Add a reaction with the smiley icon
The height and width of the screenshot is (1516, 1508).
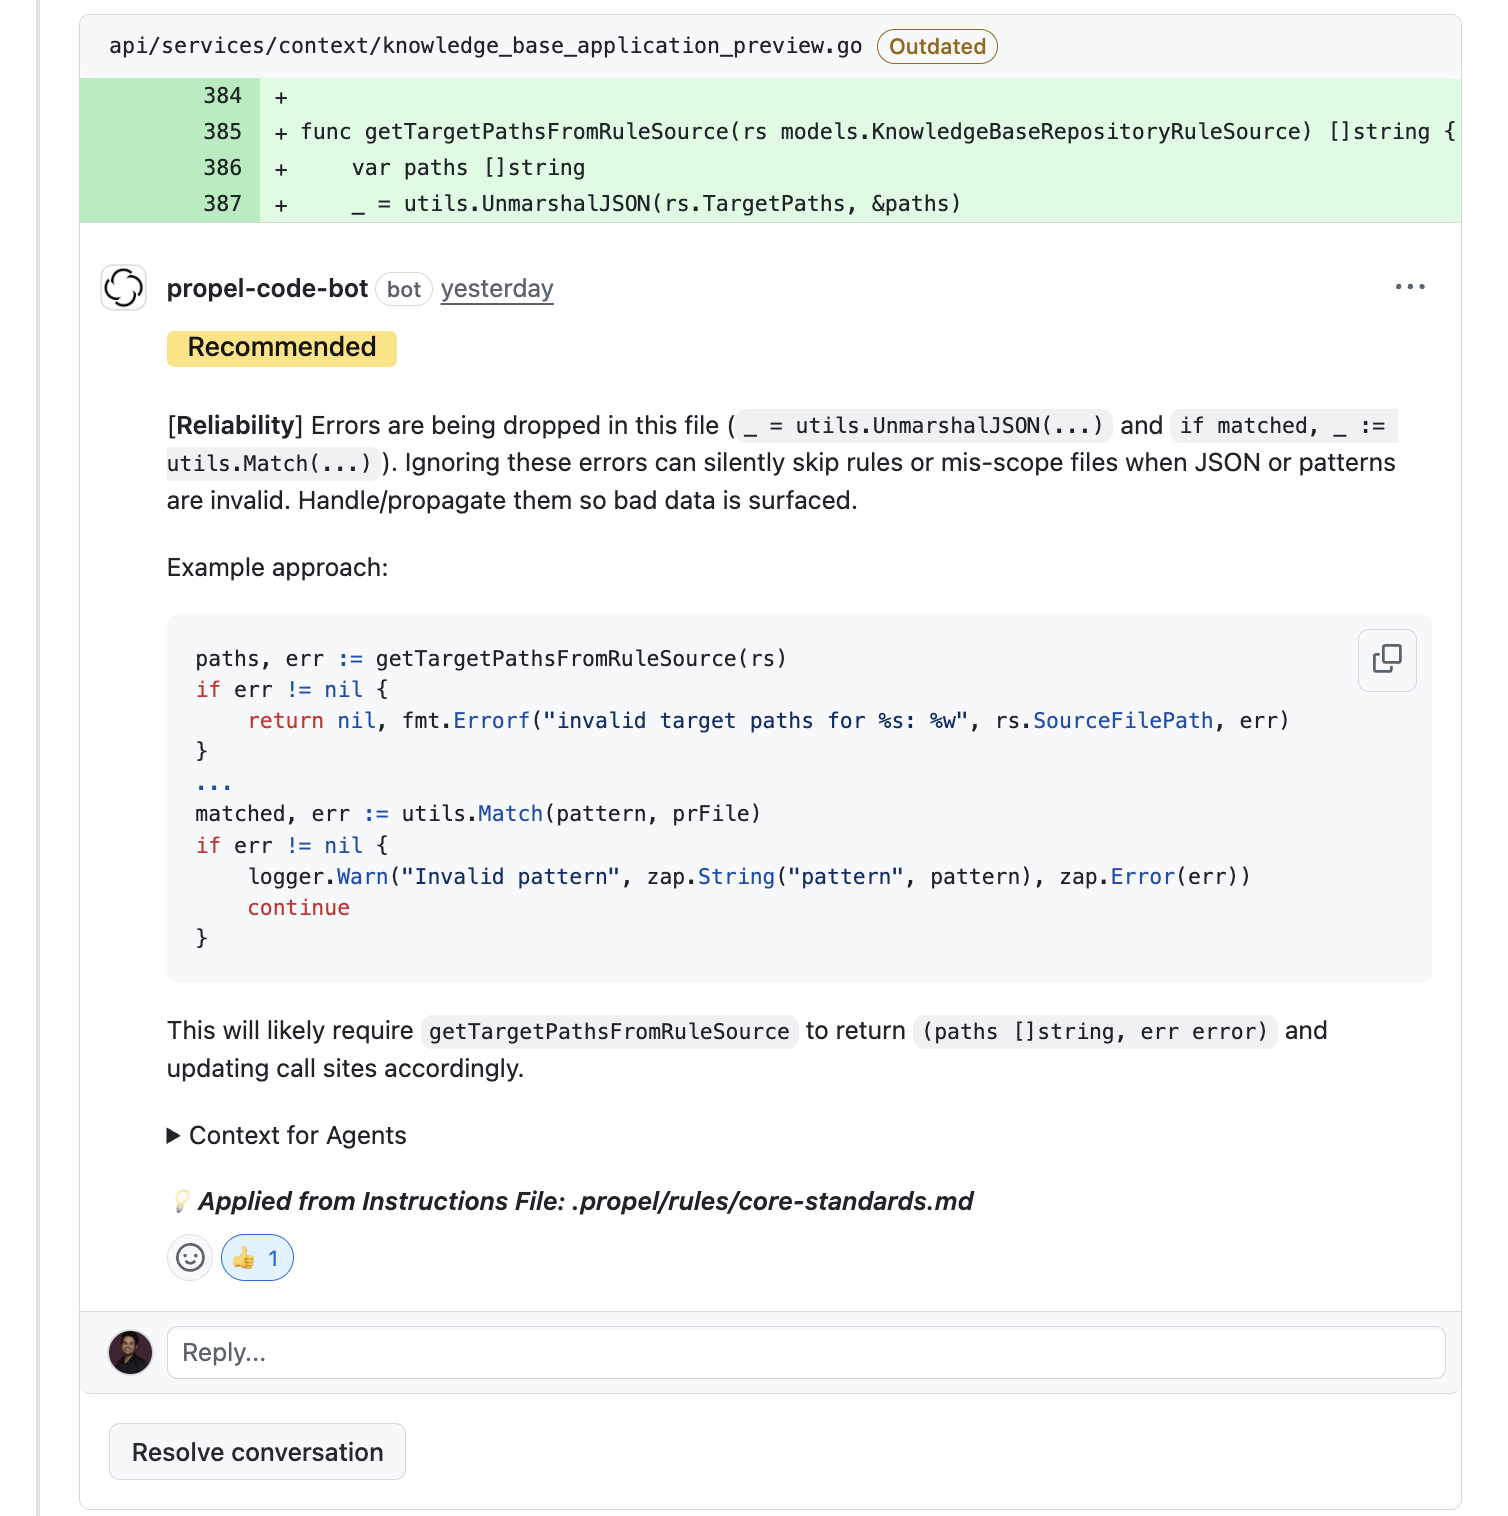click(x=189, y=1258)
